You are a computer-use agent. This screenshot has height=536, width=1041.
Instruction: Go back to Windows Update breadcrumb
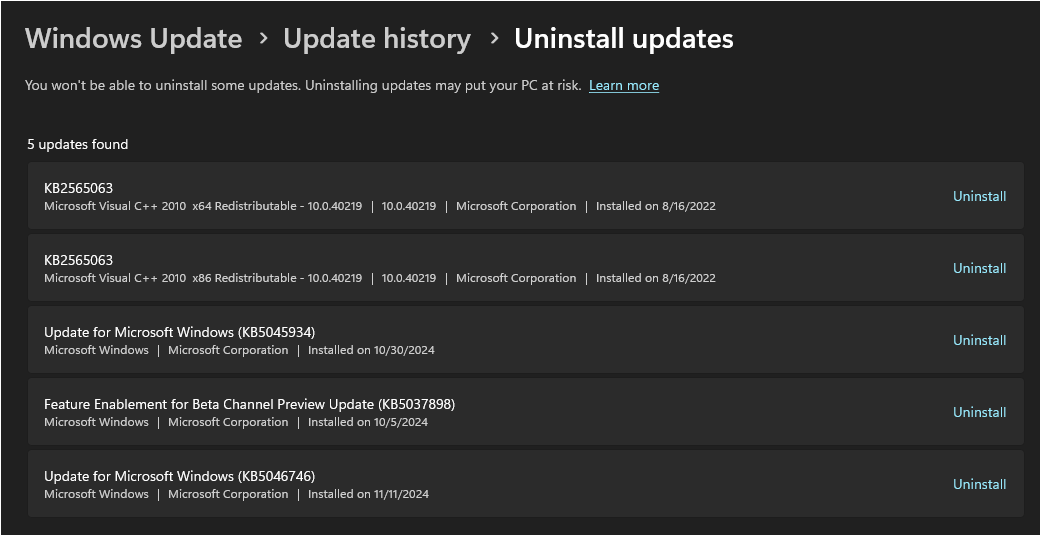[x=133, y=39]
